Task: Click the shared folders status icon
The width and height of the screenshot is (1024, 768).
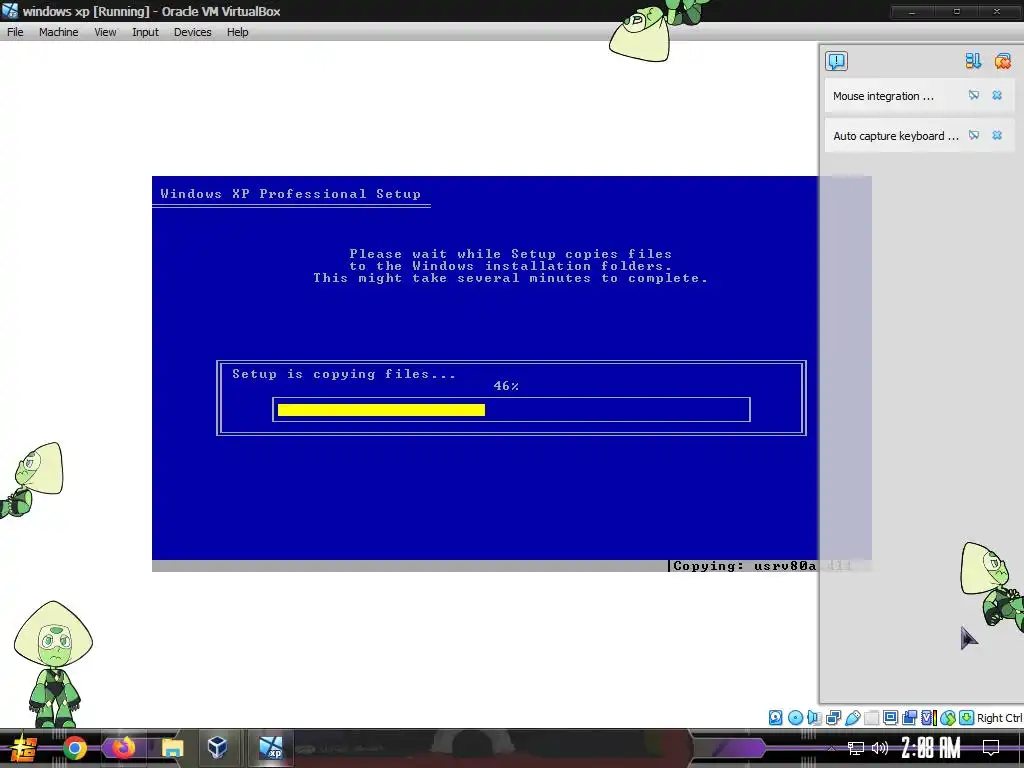Action: tap(871, 718)
